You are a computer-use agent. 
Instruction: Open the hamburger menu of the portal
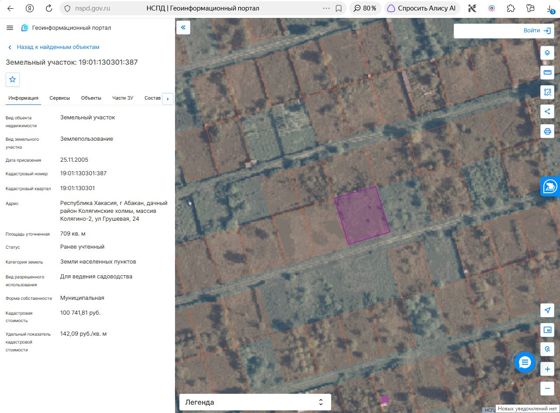click(x=10, y=28)
